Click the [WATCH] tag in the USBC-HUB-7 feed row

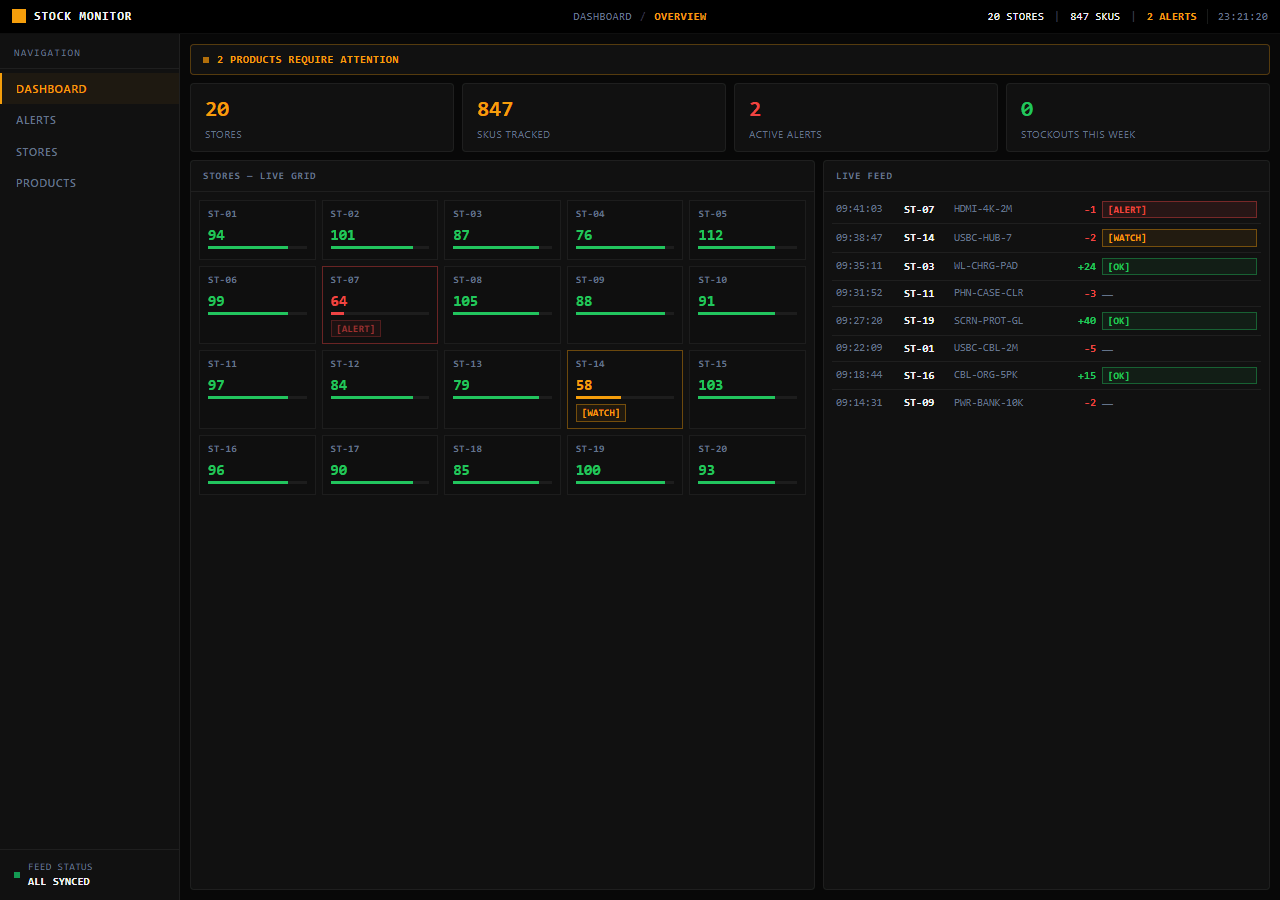pos(1179,238)
